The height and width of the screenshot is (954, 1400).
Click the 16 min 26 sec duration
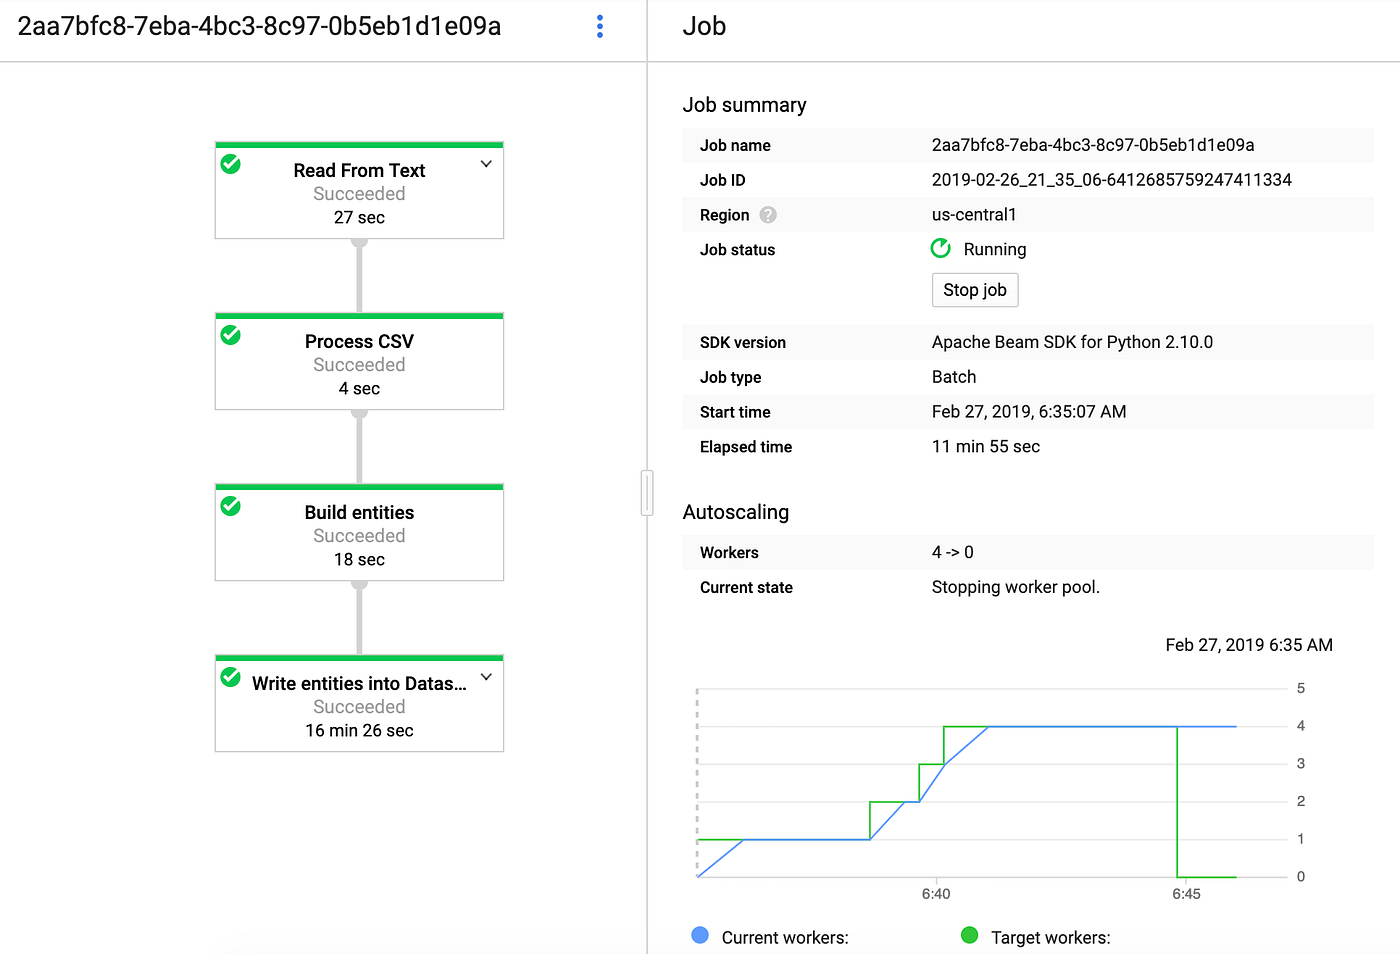coord(359,731)
